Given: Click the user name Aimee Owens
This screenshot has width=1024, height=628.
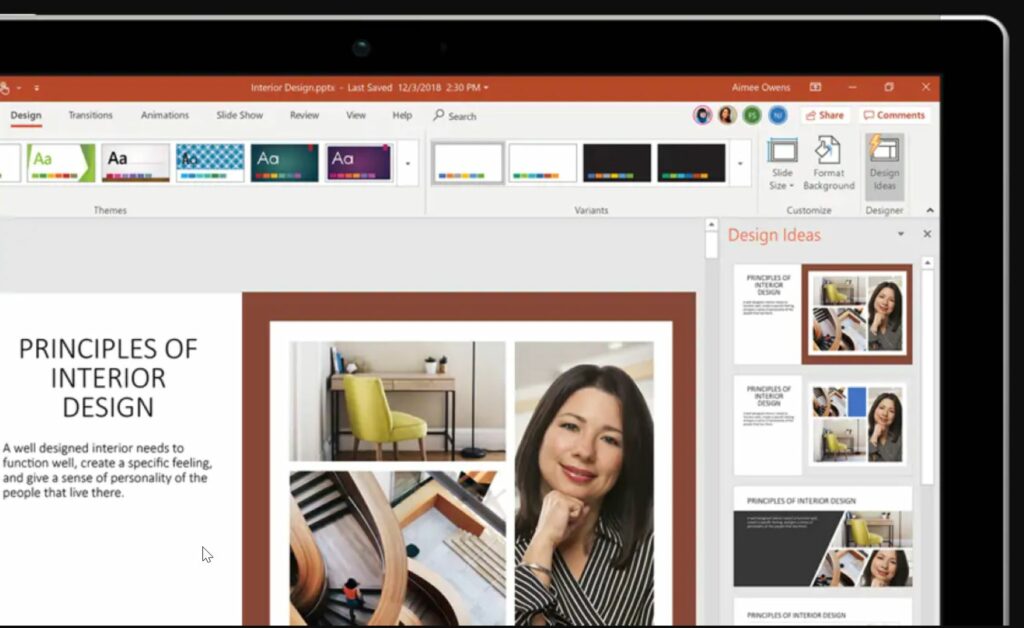Looking at the screenshot, I should point(761,87).
